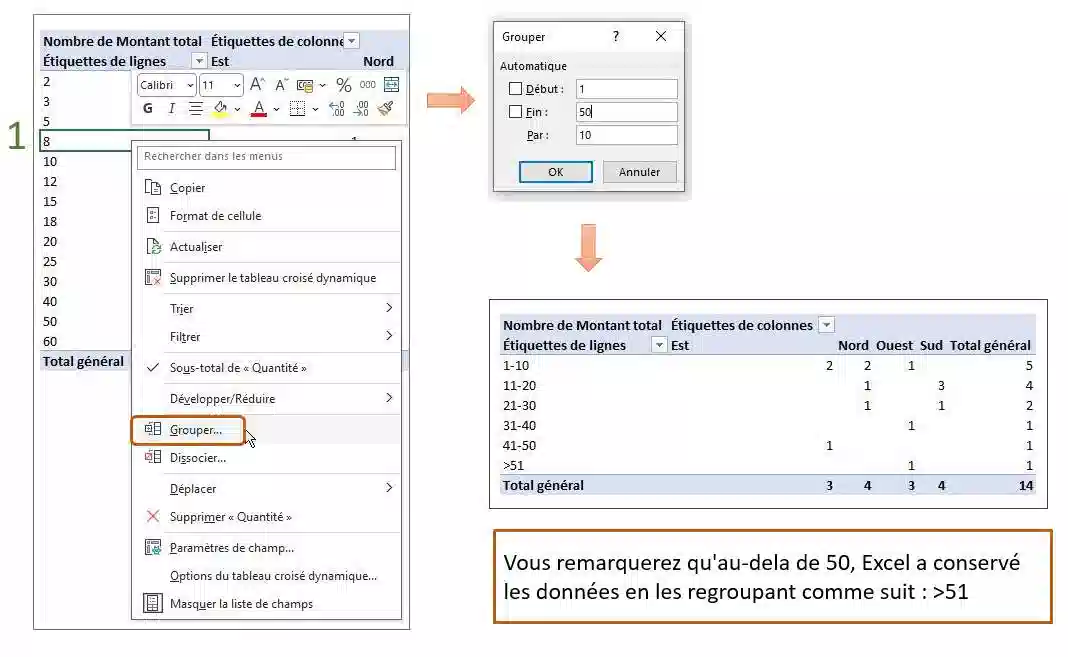Viewport: 1068px width, 657px height.
Task: Open font color dropdown arrow
Action: click(276, 109)
